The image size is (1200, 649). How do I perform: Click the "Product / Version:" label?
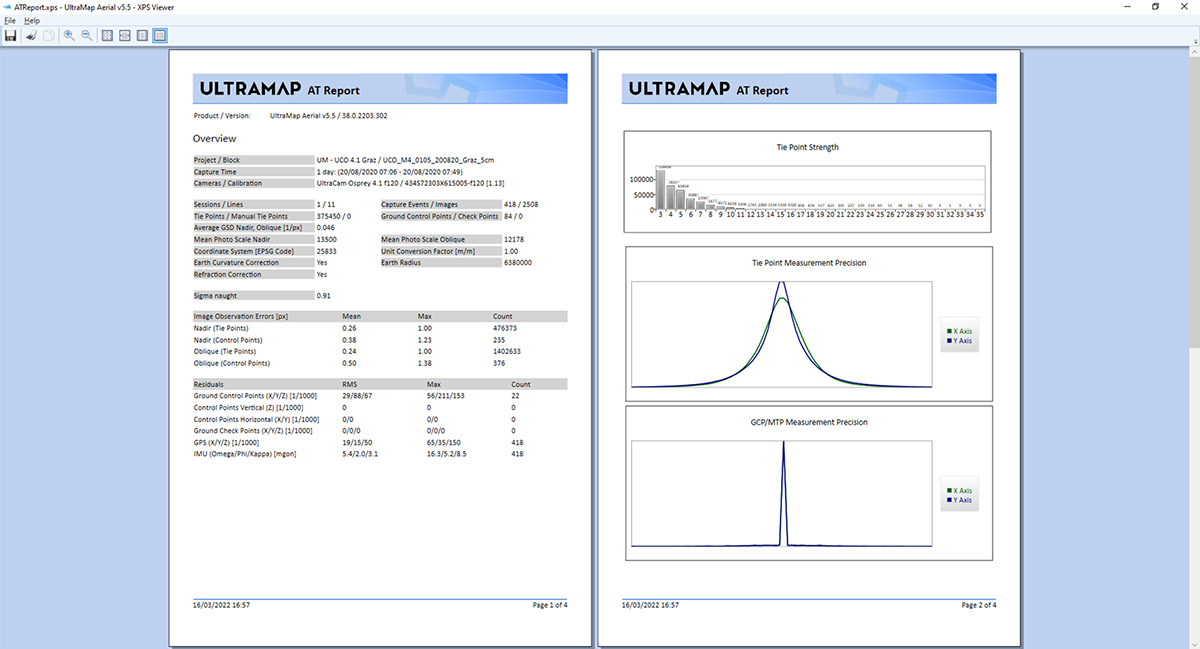(221, 116)
